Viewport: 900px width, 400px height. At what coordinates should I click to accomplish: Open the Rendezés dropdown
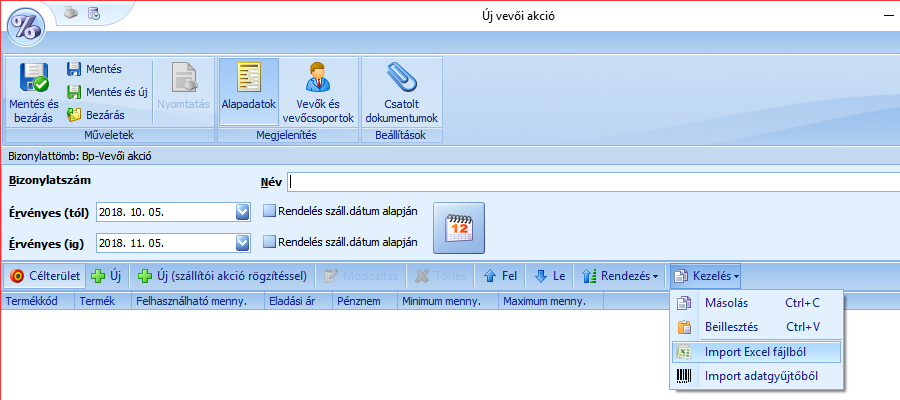click(621, 275)
